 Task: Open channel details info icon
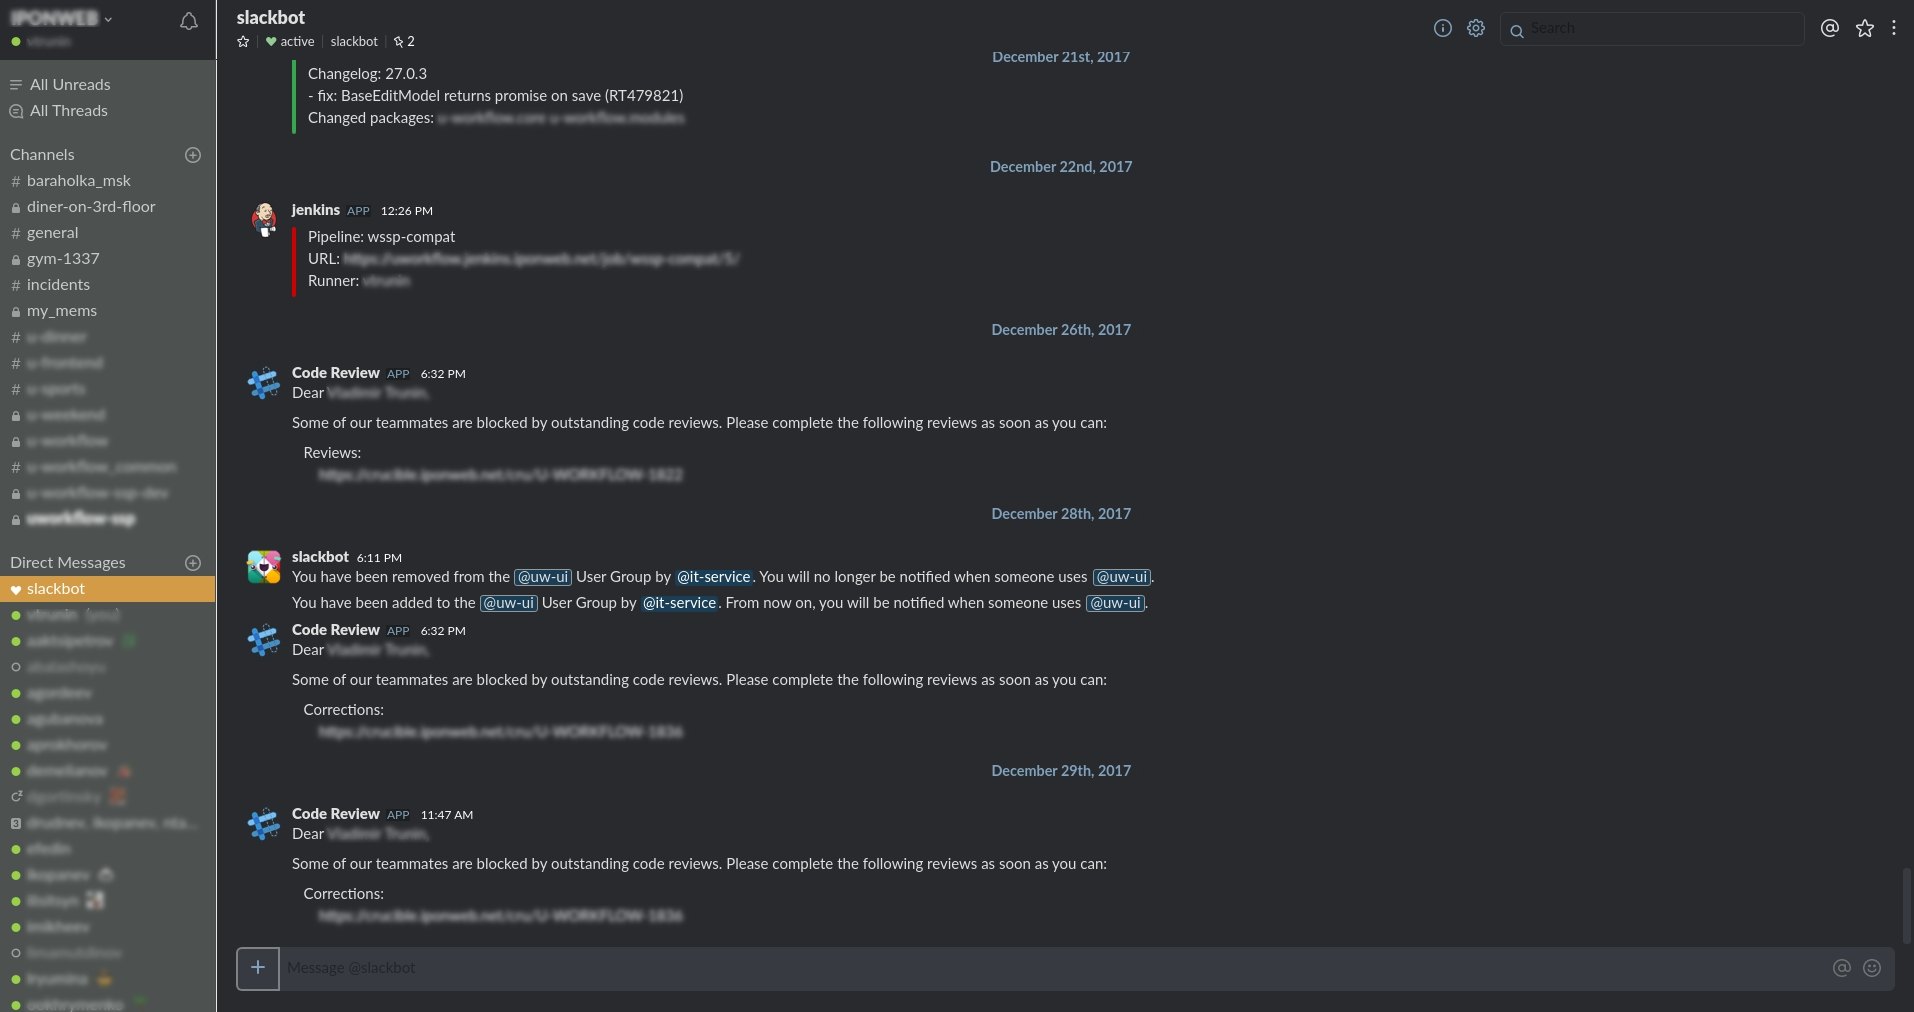(1442, 28)
